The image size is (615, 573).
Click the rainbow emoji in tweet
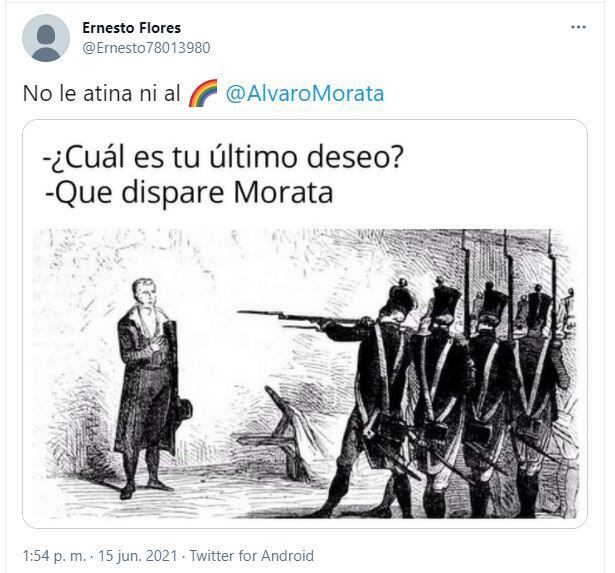(203, 93)
